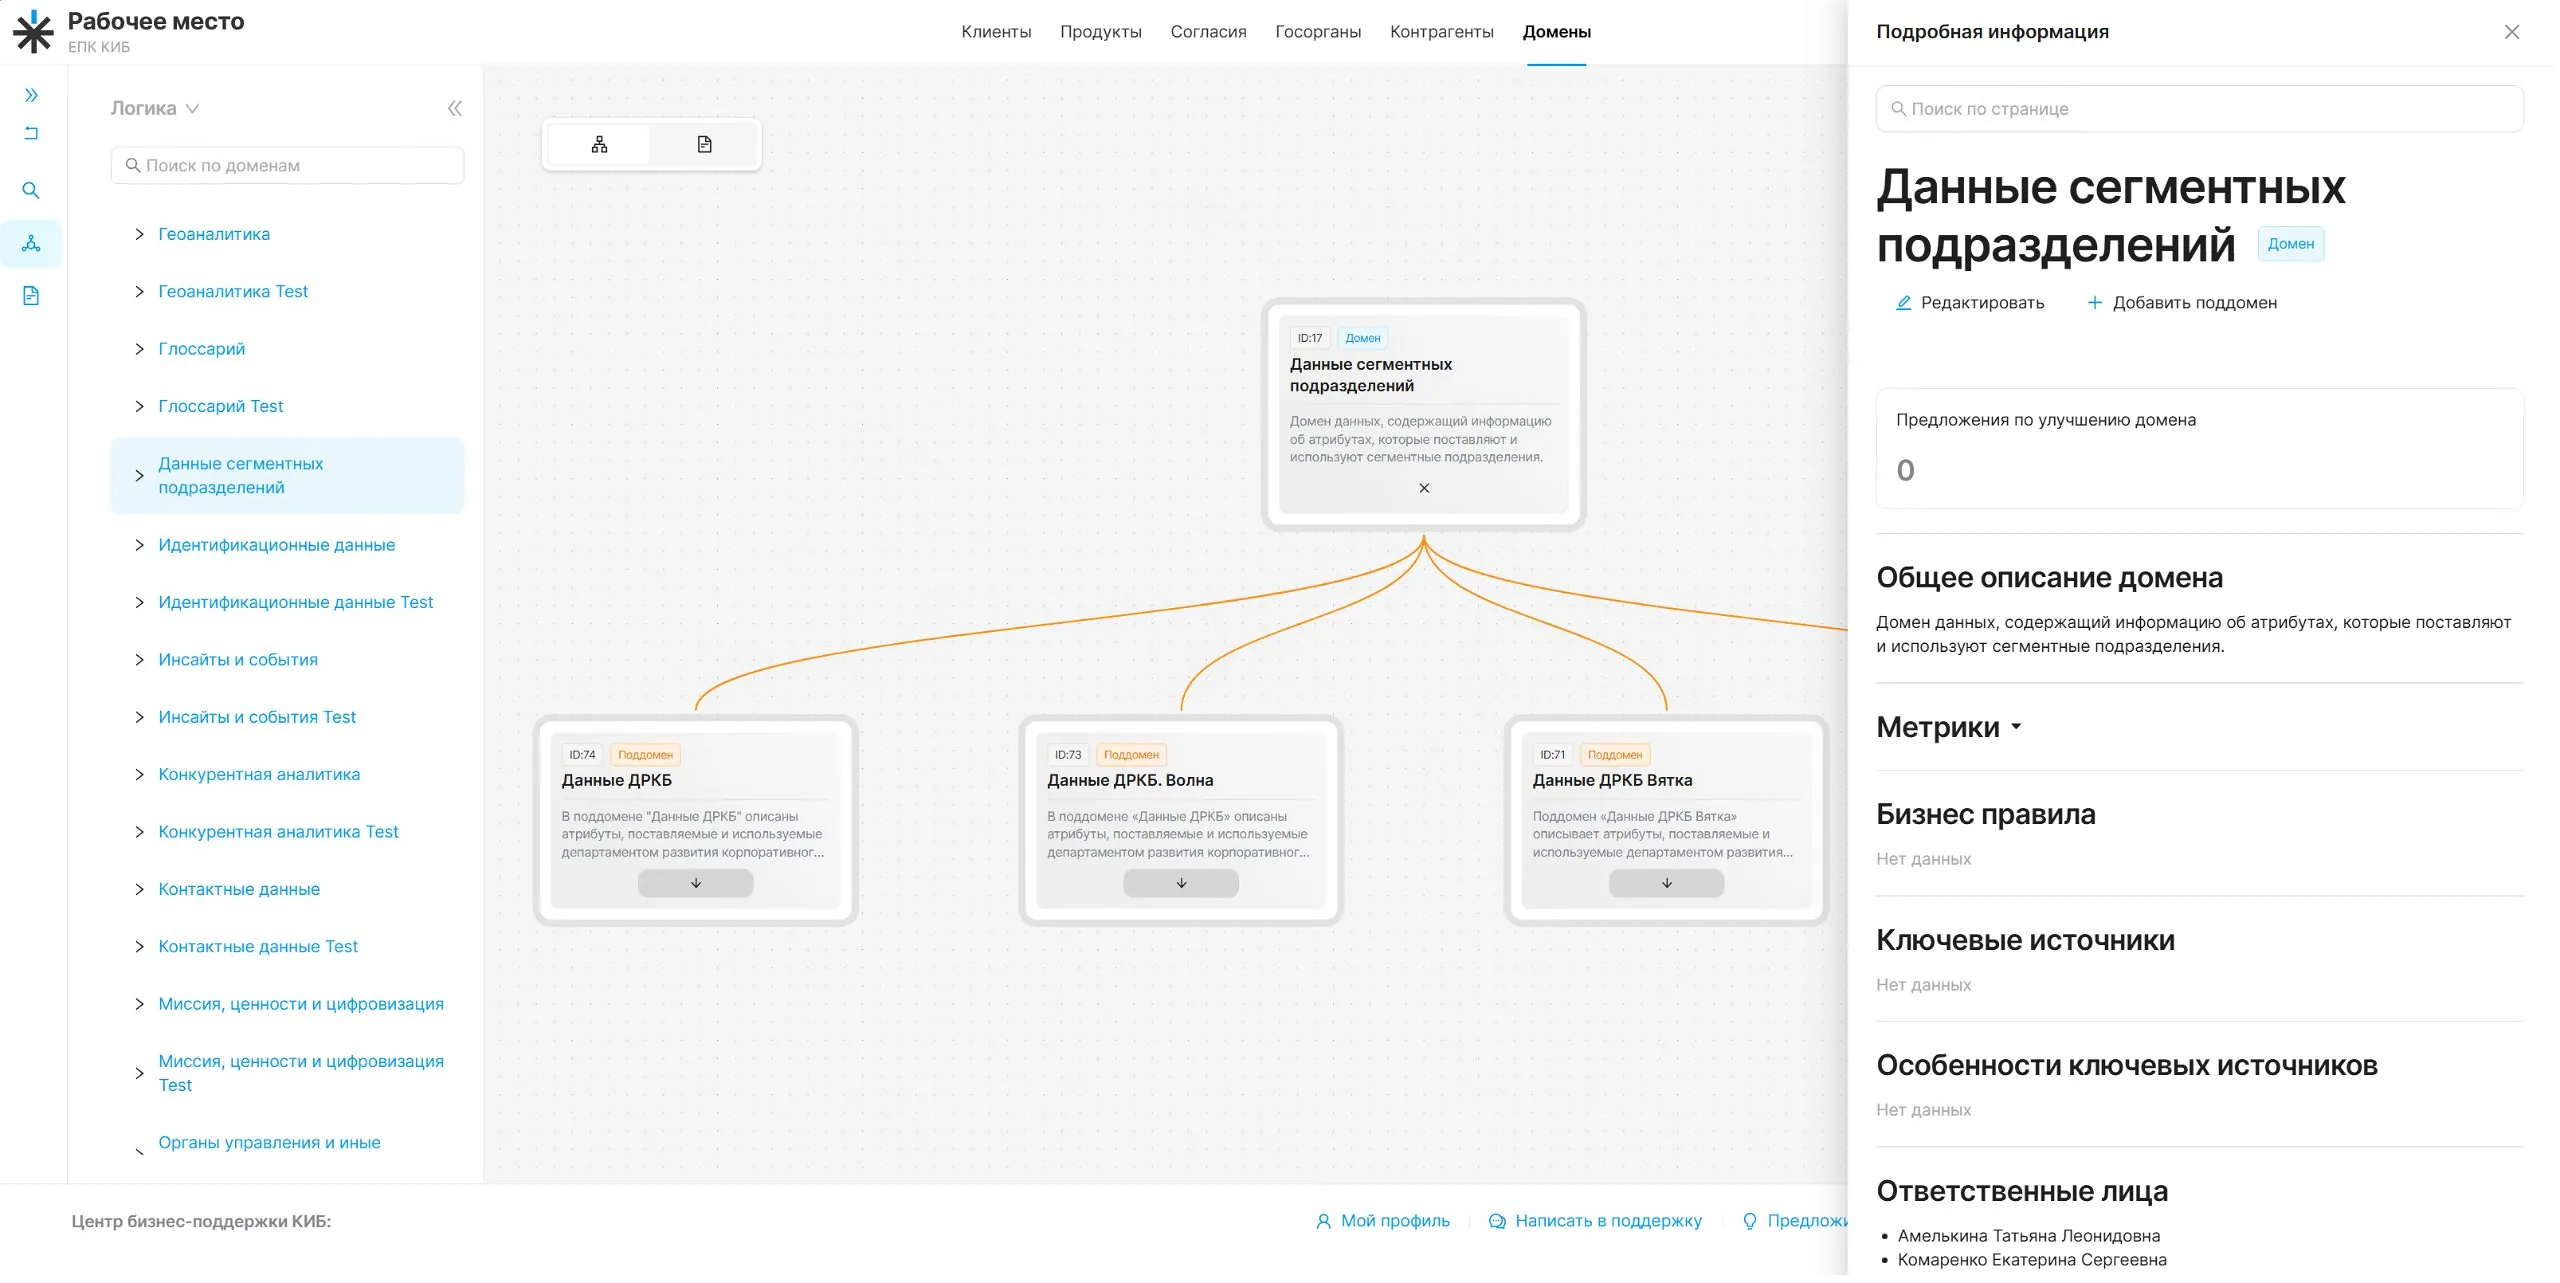Switch to document view icon
This screenshot has height=1283, width=2560.
pos(705,144)
